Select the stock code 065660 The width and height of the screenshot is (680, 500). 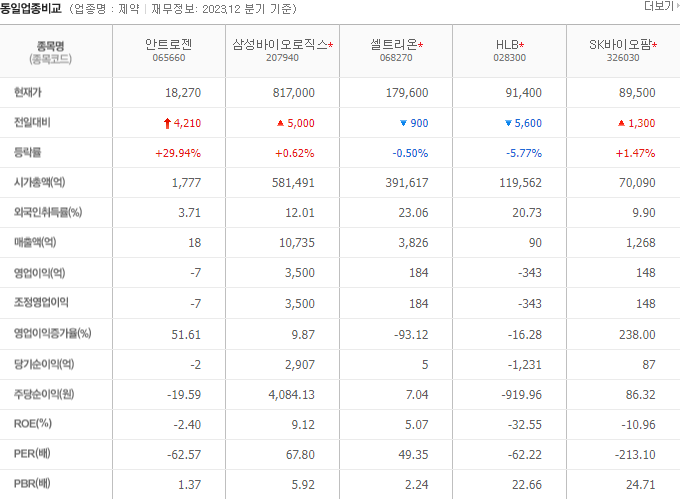[169, 58]
